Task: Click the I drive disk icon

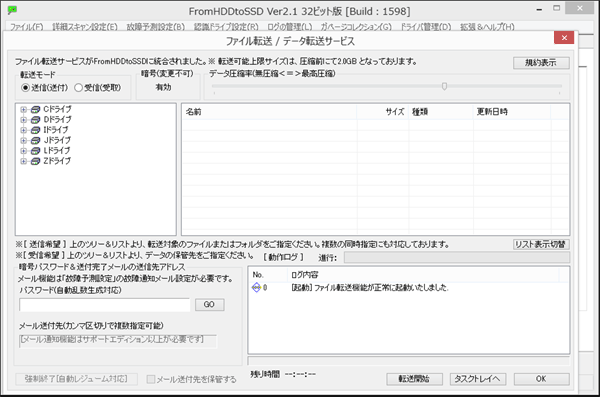Action: coord(35,130)
